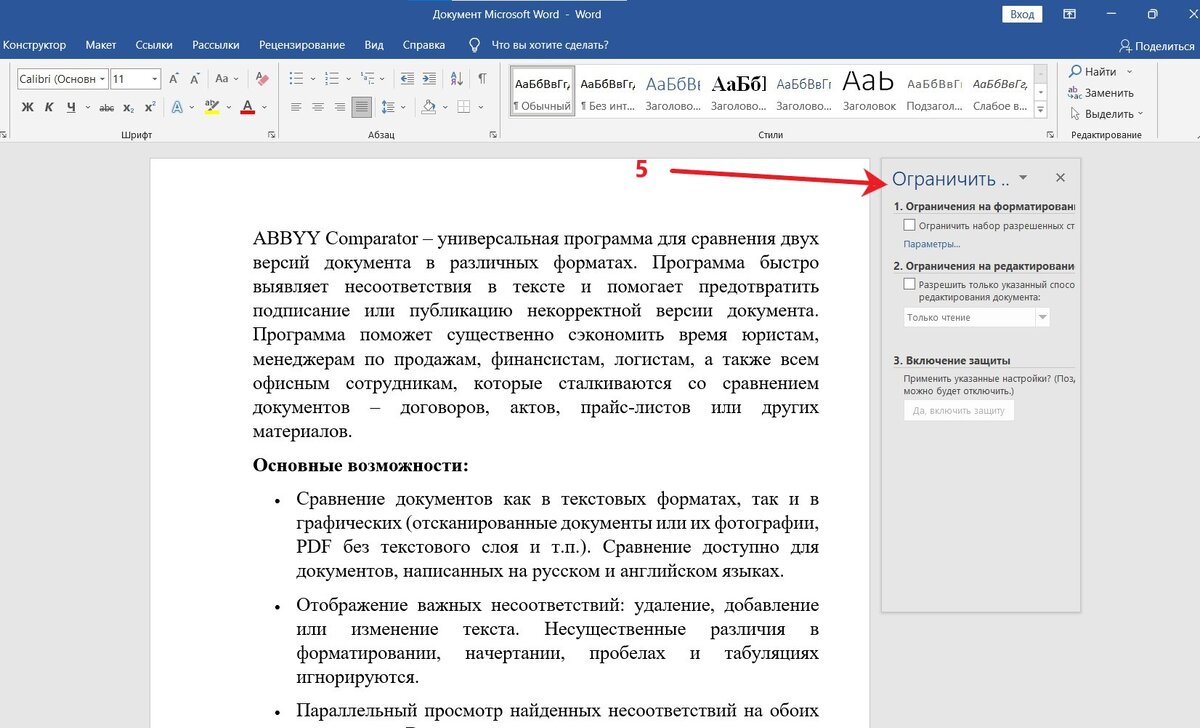Screen dimensions: 1200x728
Task: Click the 'Поделиться' share button
Action: [x=1157, y=46]
